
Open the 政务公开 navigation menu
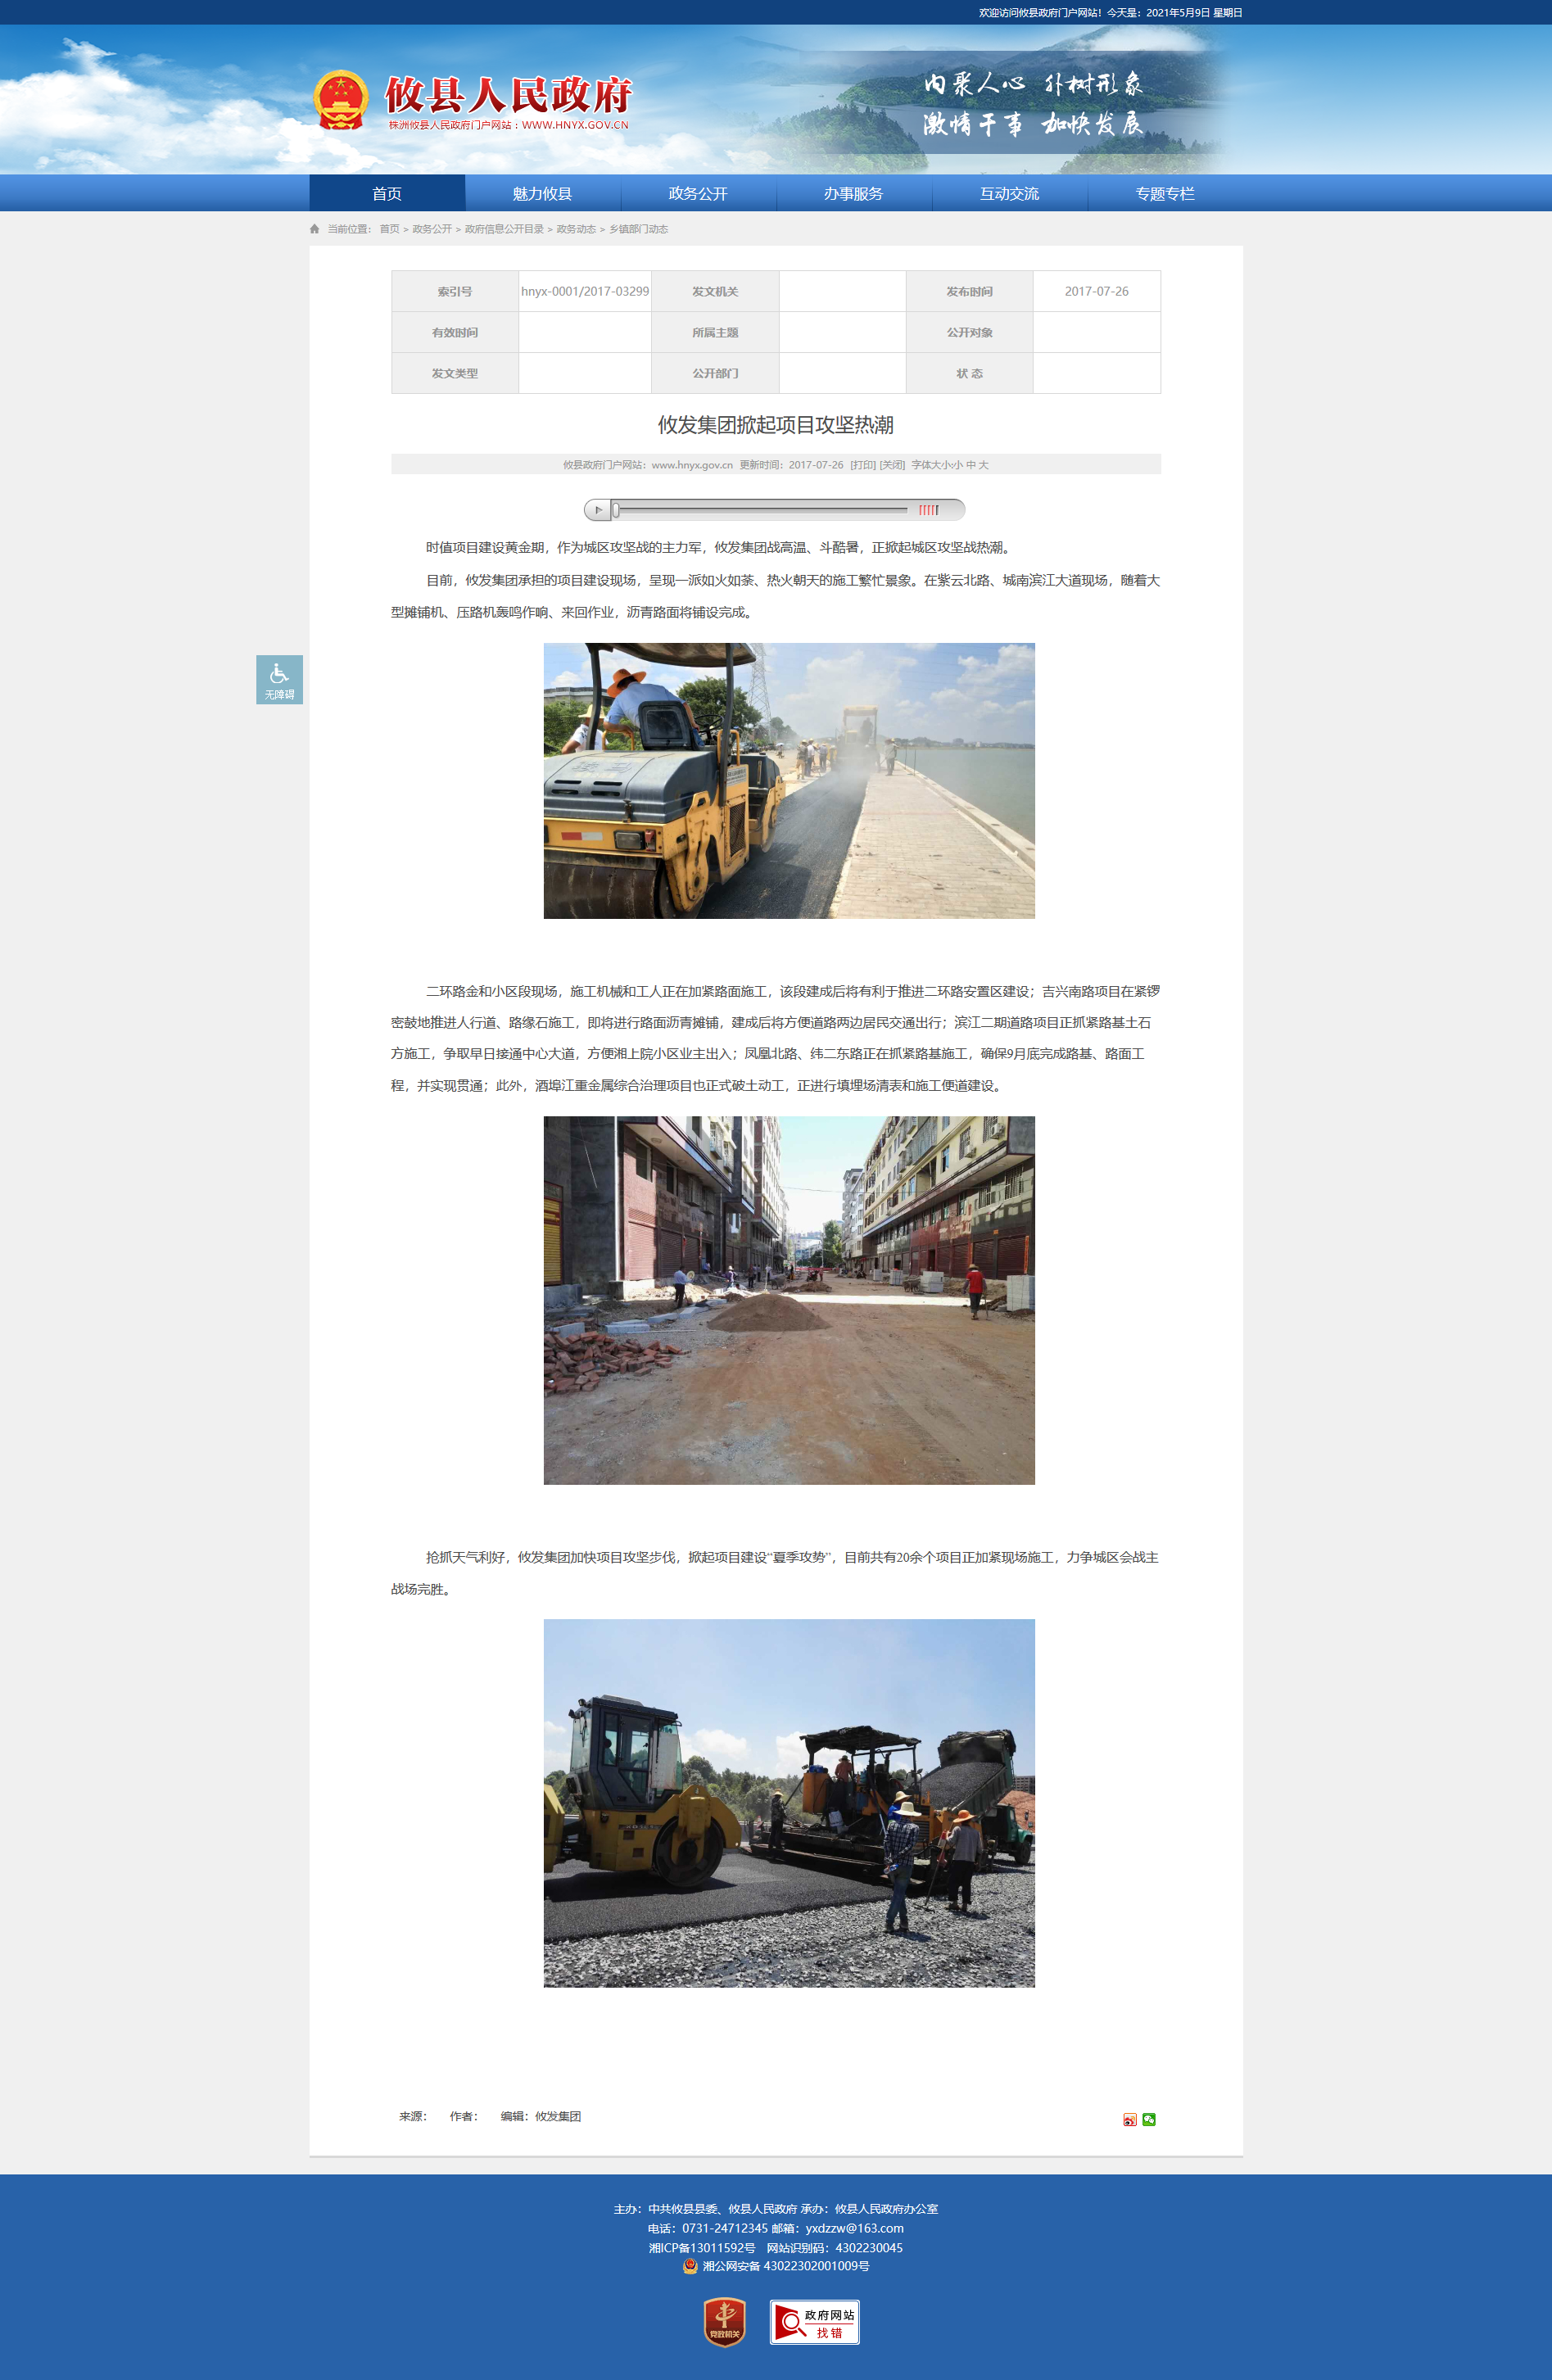click(698, 193)
